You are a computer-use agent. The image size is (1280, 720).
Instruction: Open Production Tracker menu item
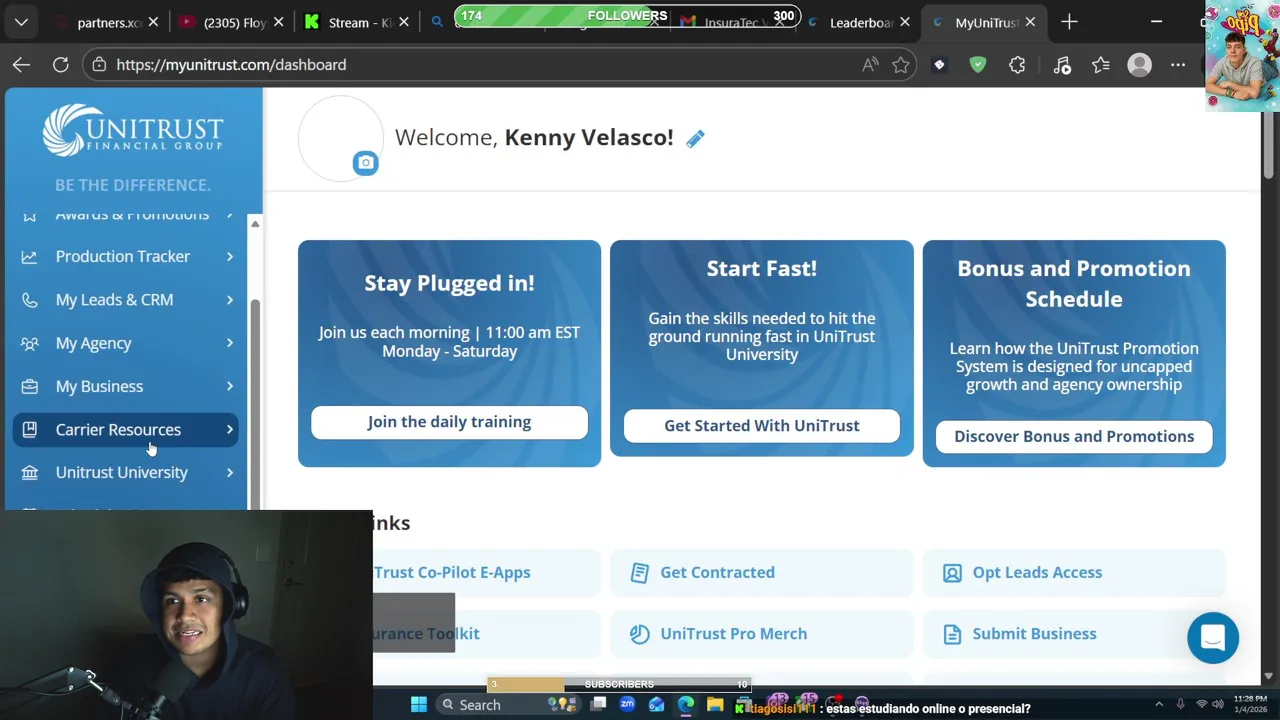(x=126, y=257)
